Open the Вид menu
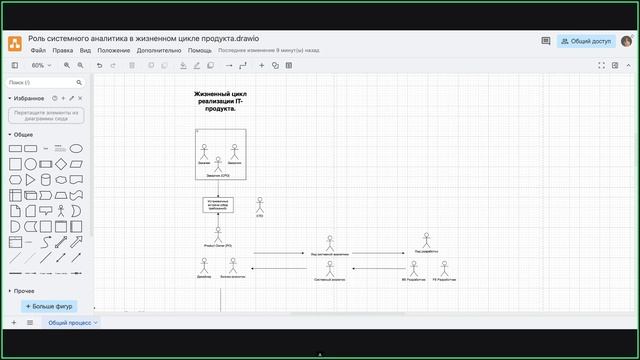 pyautogui.click(x=85, y=51)
